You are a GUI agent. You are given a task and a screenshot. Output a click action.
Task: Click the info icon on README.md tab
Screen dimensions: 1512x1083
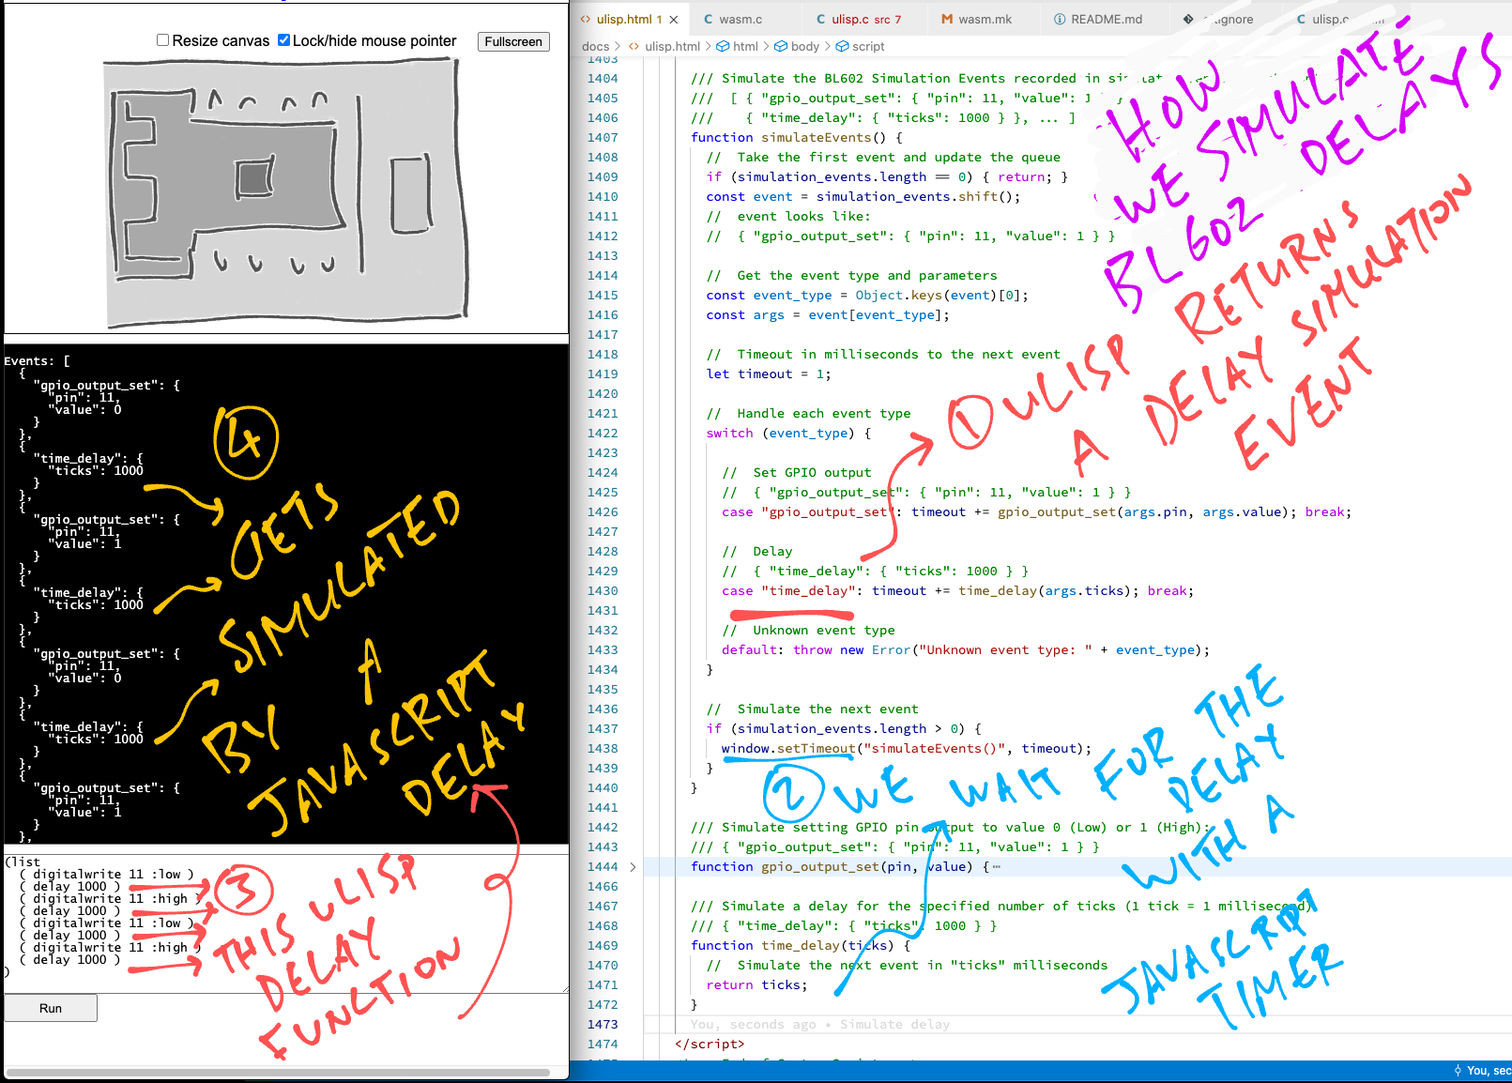[1059, 19]
